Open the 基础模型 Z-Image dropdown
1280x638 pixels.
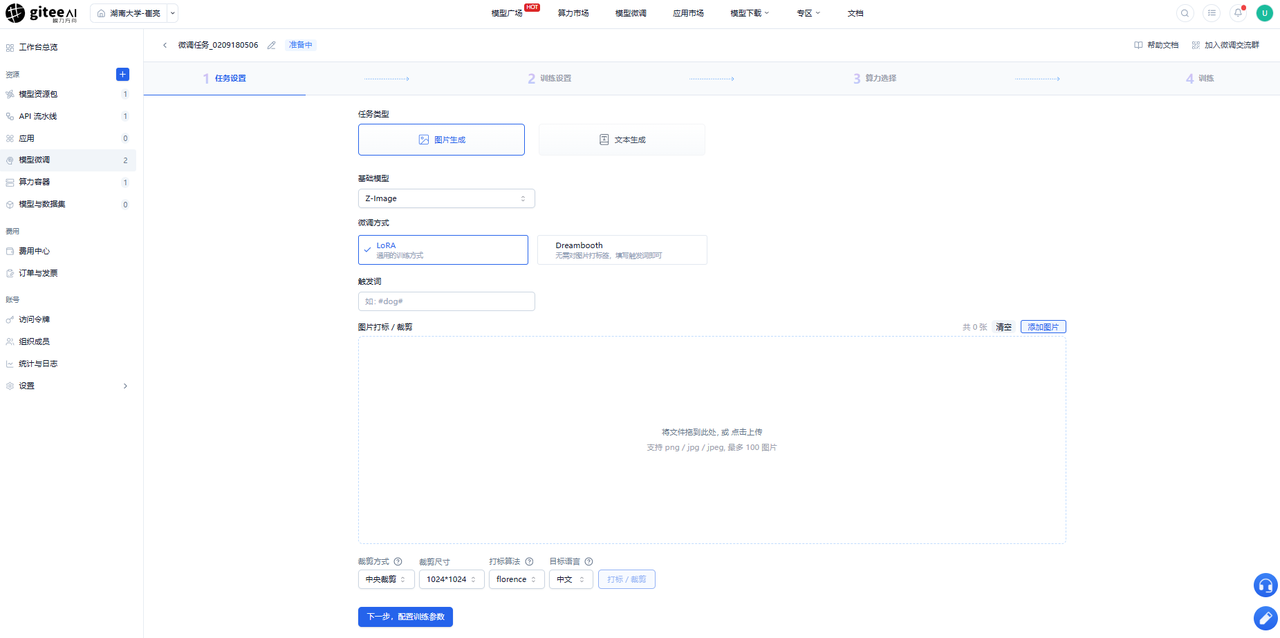[x=446, y=198]
